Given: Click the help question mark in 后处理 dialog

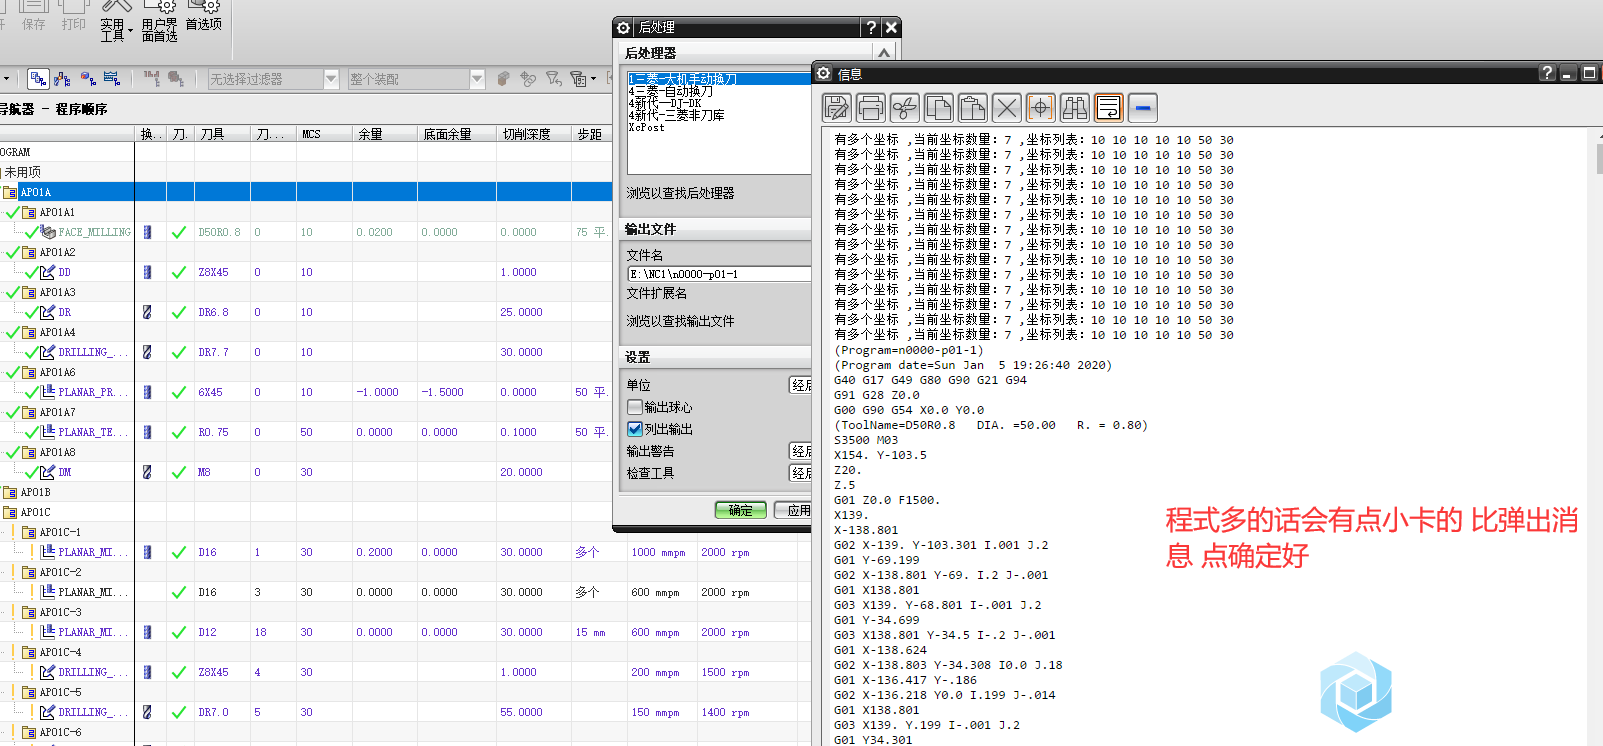Looking at the screenshot, I should [x=871, y=28].
